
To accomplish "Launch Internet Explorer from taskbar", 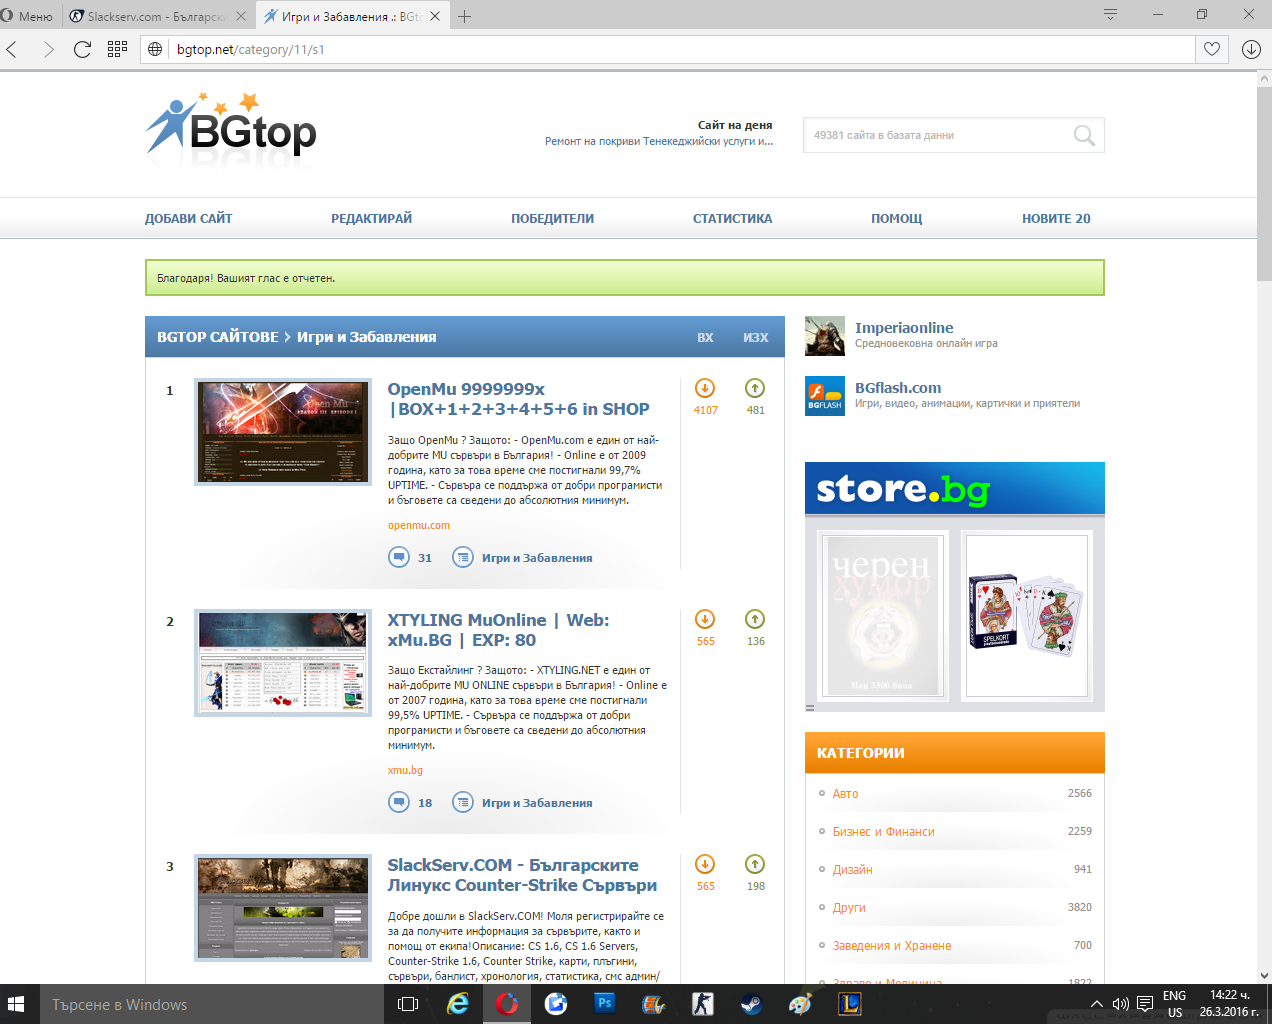I will point(458,1004).
